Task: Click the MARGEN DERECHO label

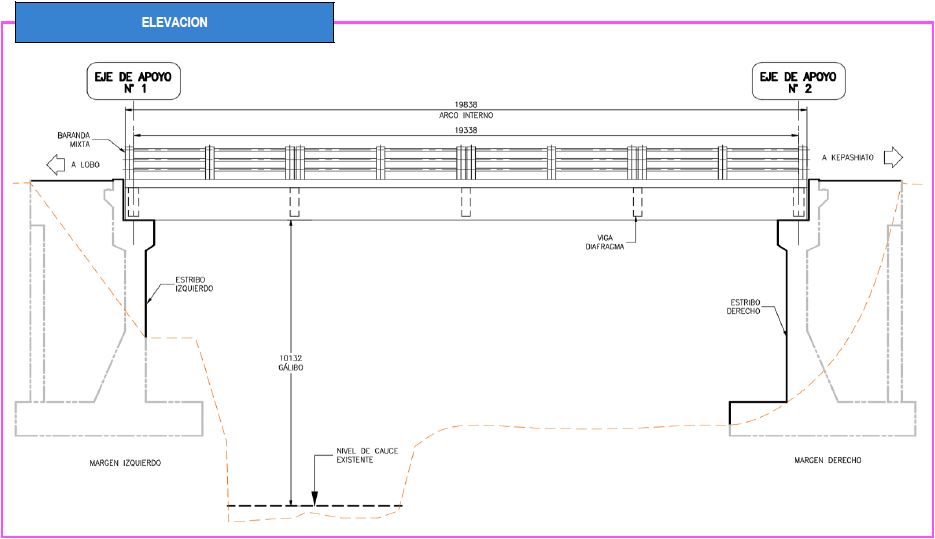Action: point(828,460)
